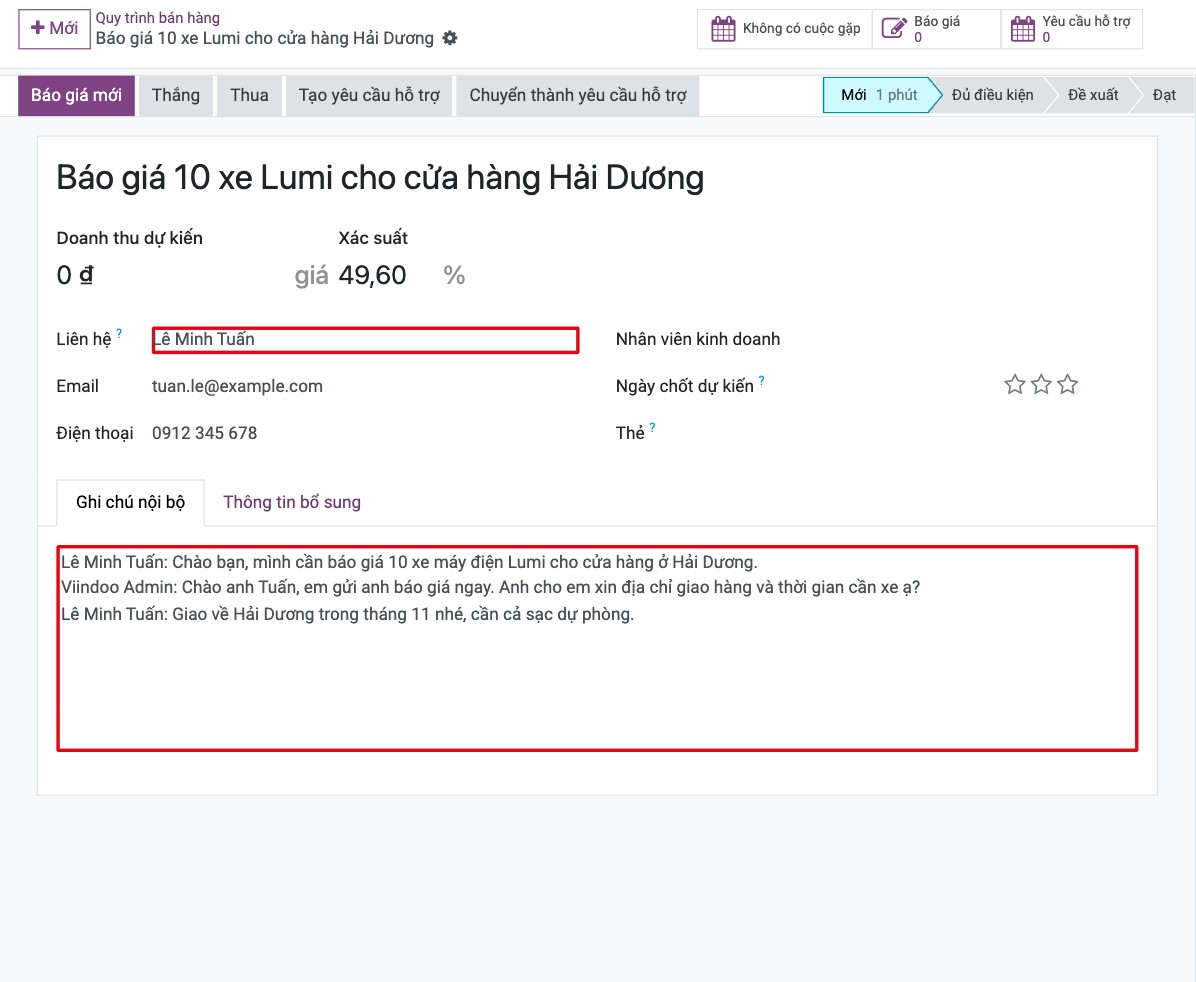Show help tooltip for Liên hệ
This screenshot has width=1196, height=982.
(119, 333)
